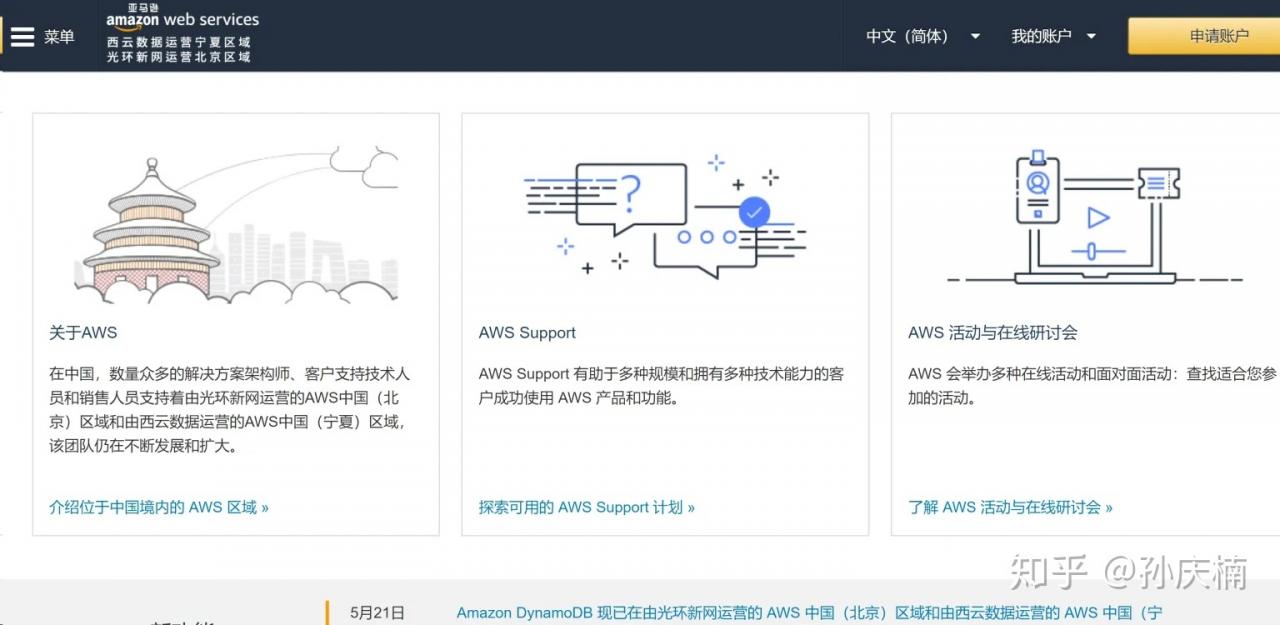Click the online seminar laptop illustration
This screenshot has height=625, width=1280.
[x=1095, y=218]
